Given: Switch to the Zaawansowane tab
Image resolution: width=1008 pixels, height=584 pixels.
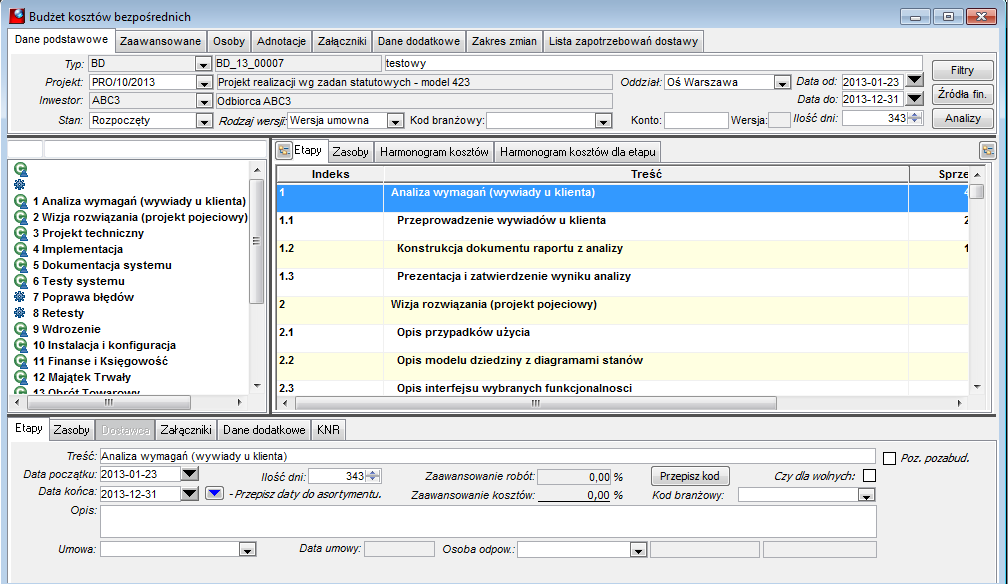Looking at the screenshot, I should click(x=161, y=41).
